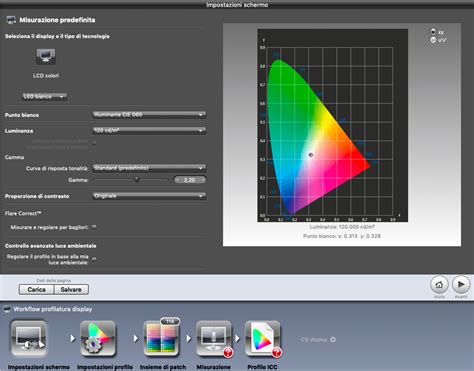Open the Luminanza 120 cd/m² dropdown
Viewport: 474px width, 371px height.
tap(149, 130)
